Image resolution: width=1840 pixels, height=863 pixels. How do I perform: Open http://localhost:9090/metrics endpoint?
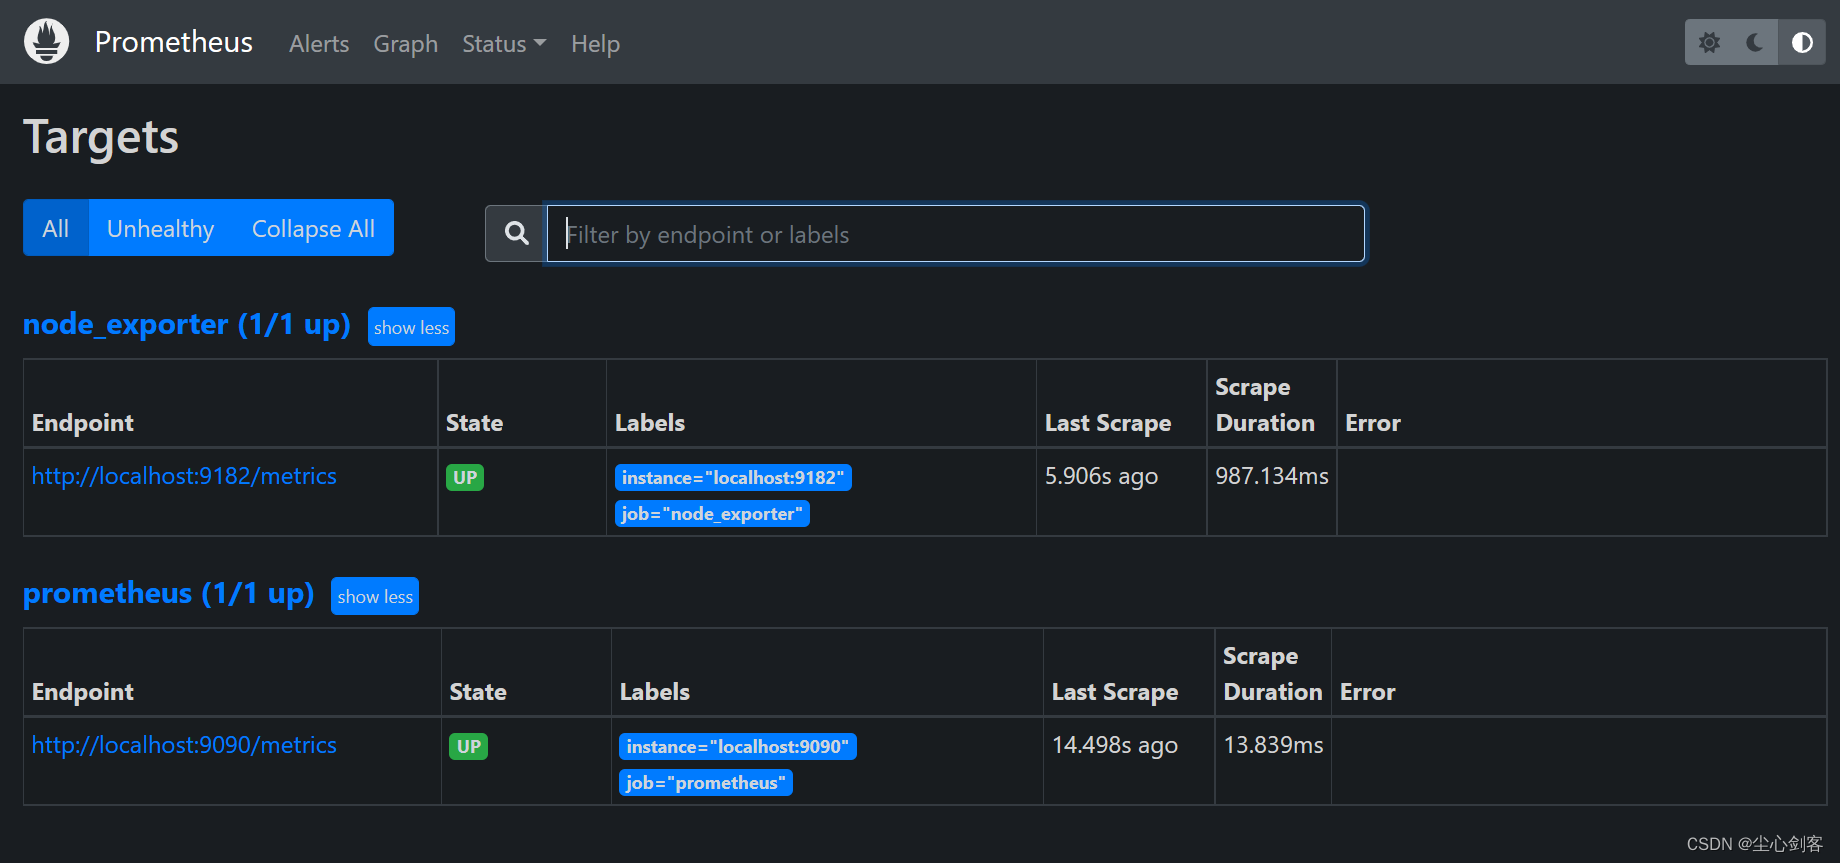[184, 745]
